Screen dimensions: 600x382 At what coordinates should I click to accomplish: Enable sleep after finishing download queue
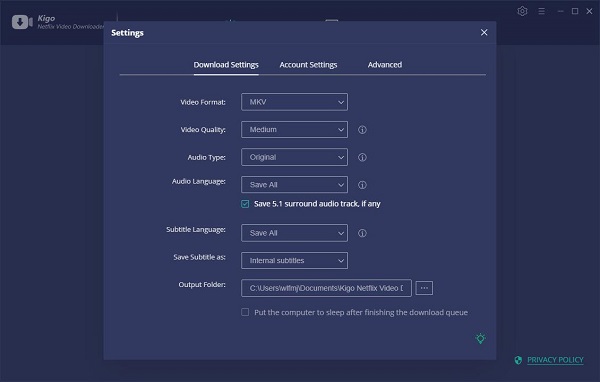[x=245, y=312]
